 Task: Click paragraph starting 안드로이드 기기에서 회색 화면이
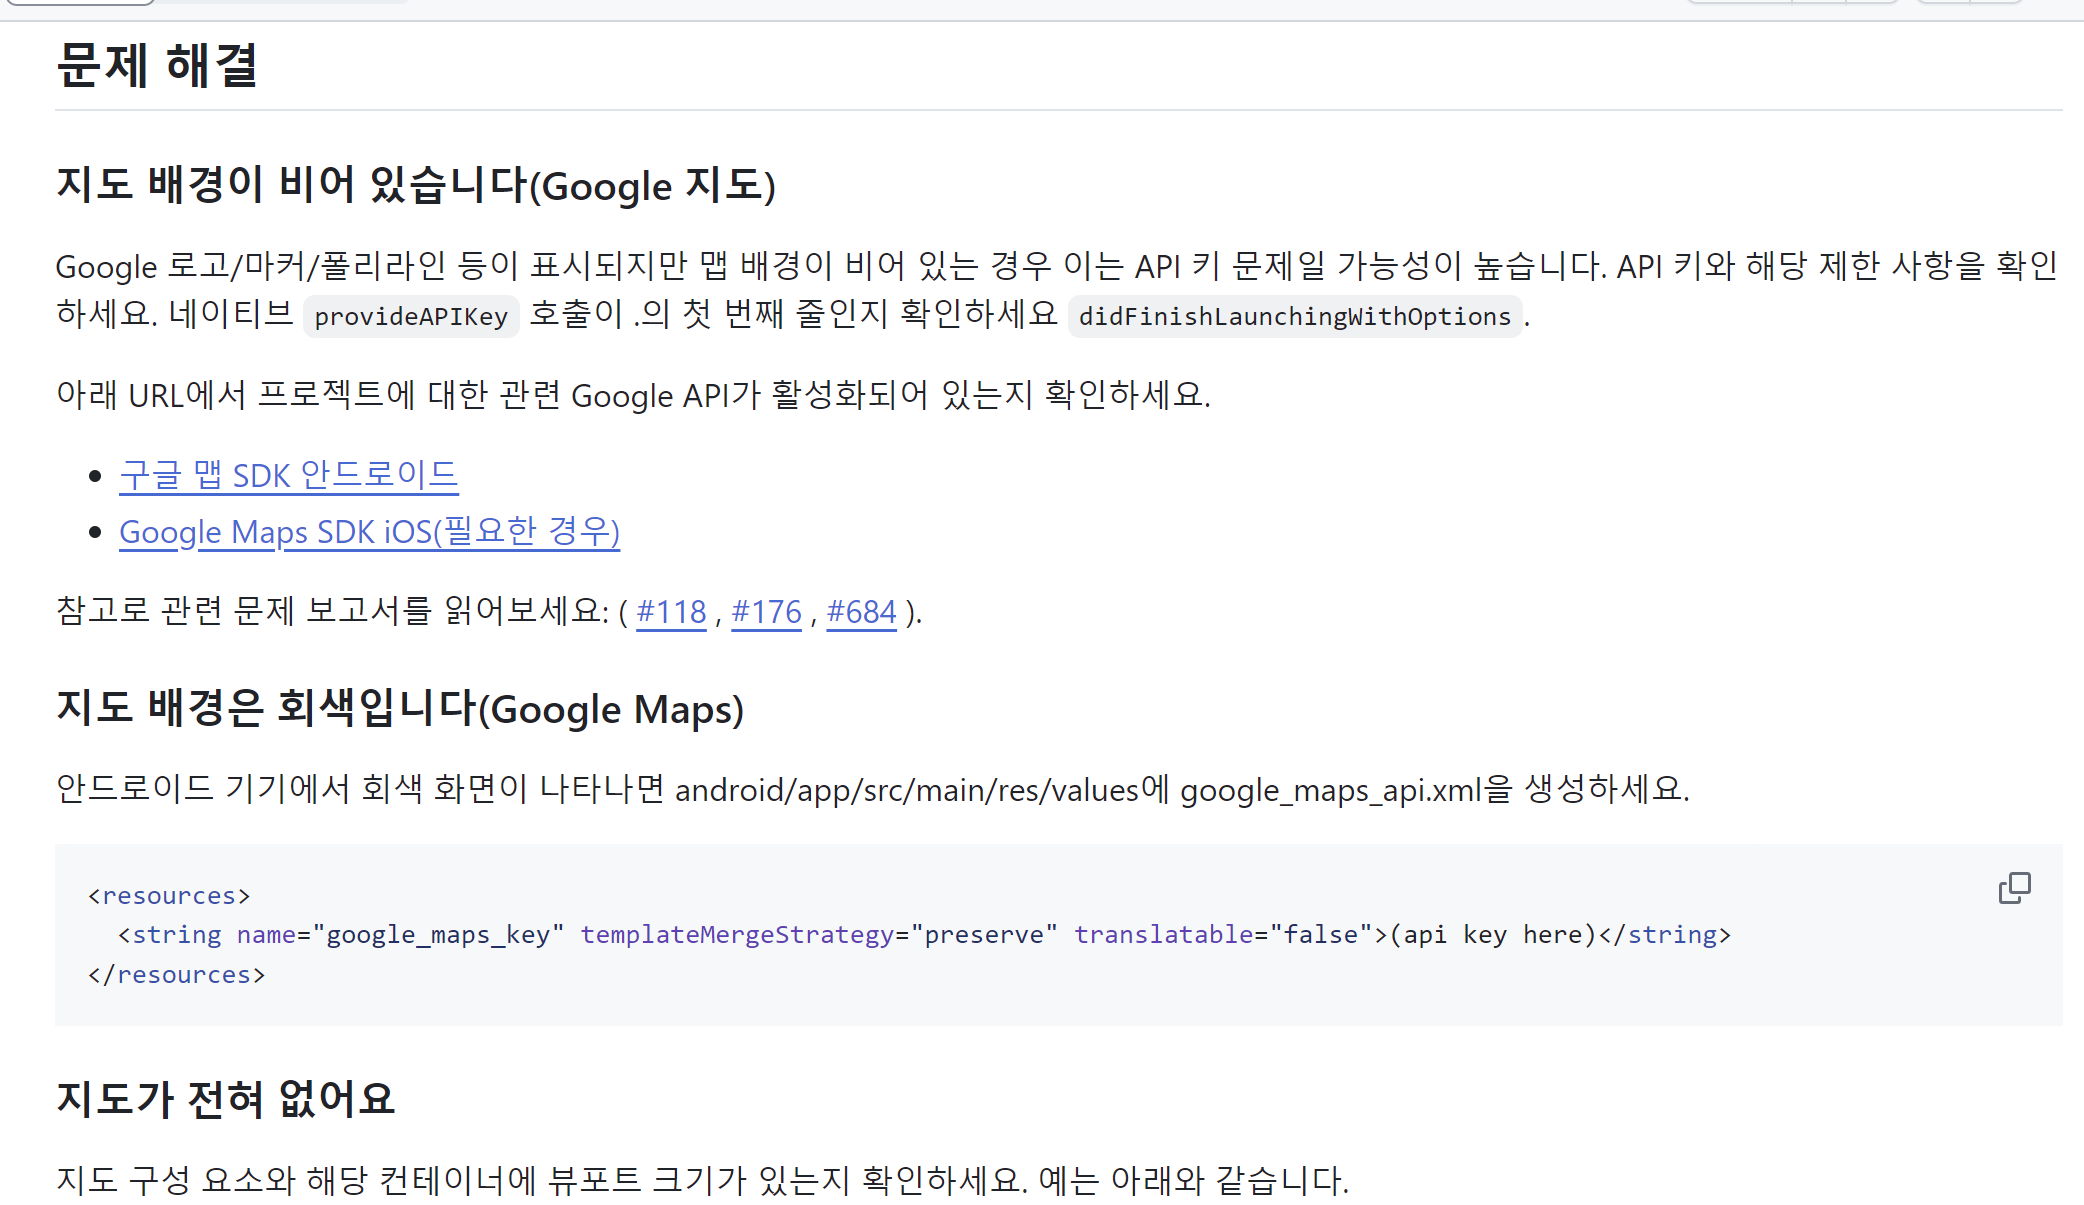[872, 789]
